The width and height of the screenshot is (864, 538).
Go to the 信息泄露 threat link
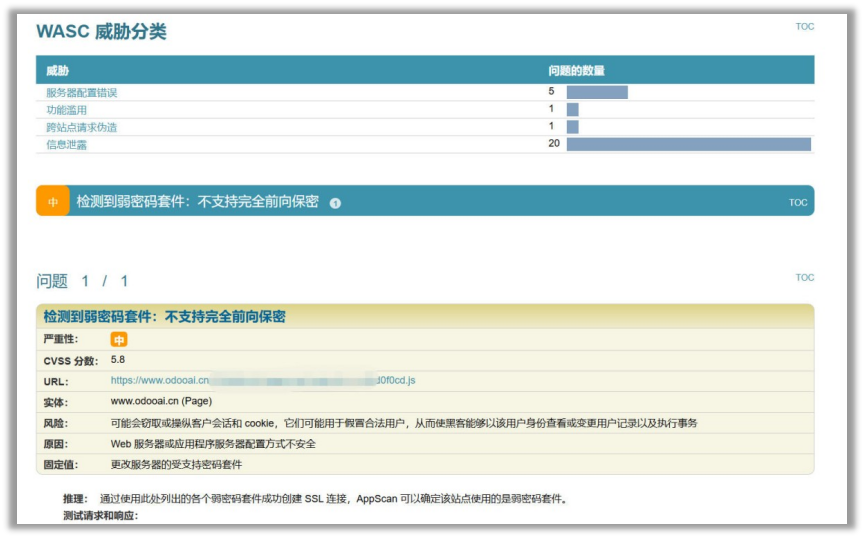click(x=66, y=145)
